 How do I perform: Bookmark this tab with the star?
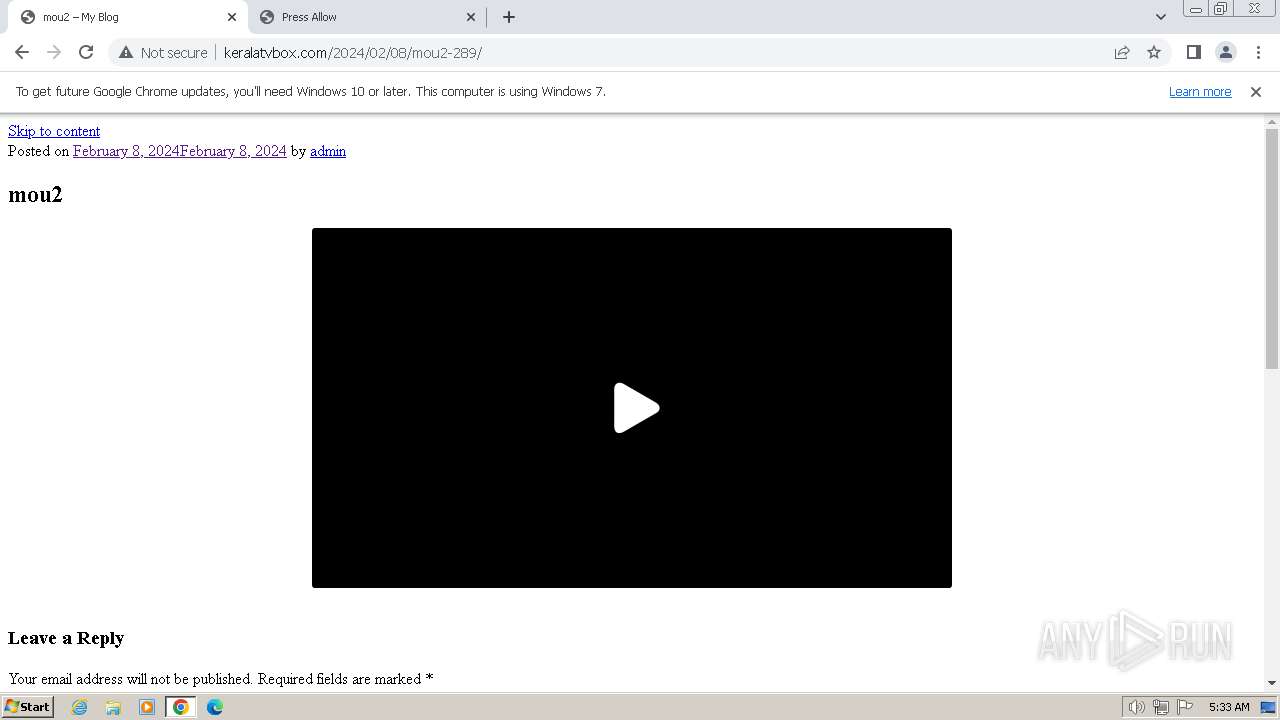(x=1154, y=52)
